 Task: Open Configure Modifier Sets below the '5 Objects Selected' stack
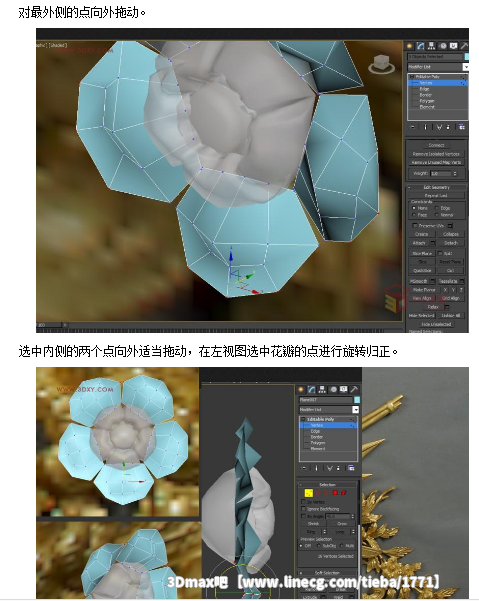(x=462, y=127)
